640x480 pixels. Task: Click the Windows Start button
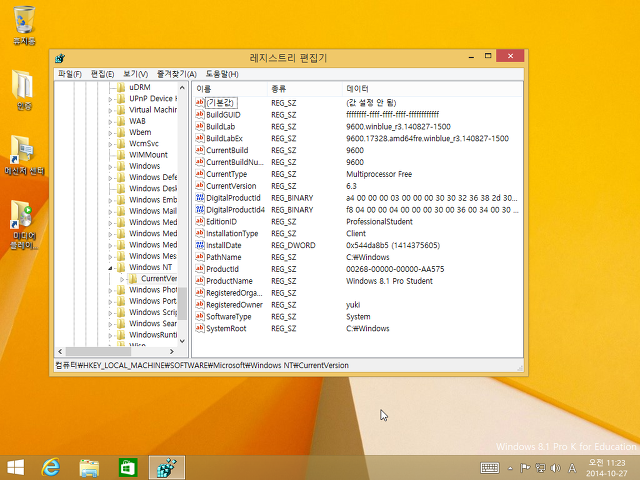click(x=16, y=467)
